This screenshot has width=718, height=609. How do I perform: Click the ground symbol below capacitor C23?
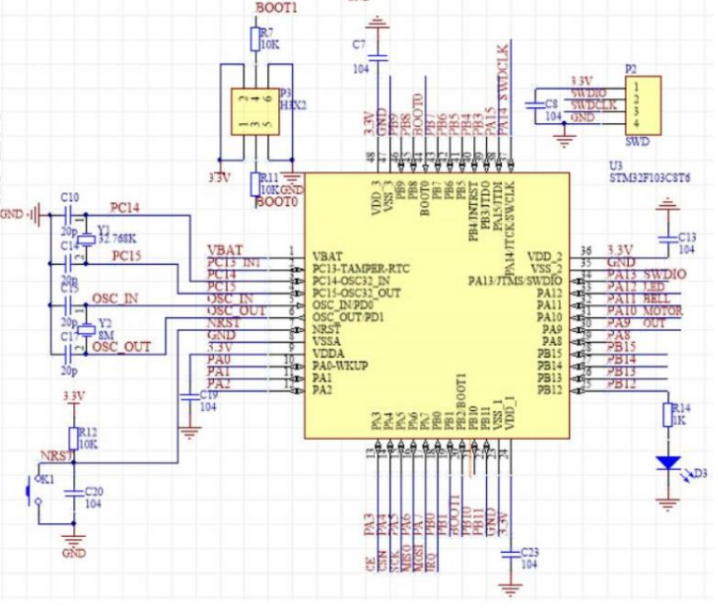click(x=510, y=590)
